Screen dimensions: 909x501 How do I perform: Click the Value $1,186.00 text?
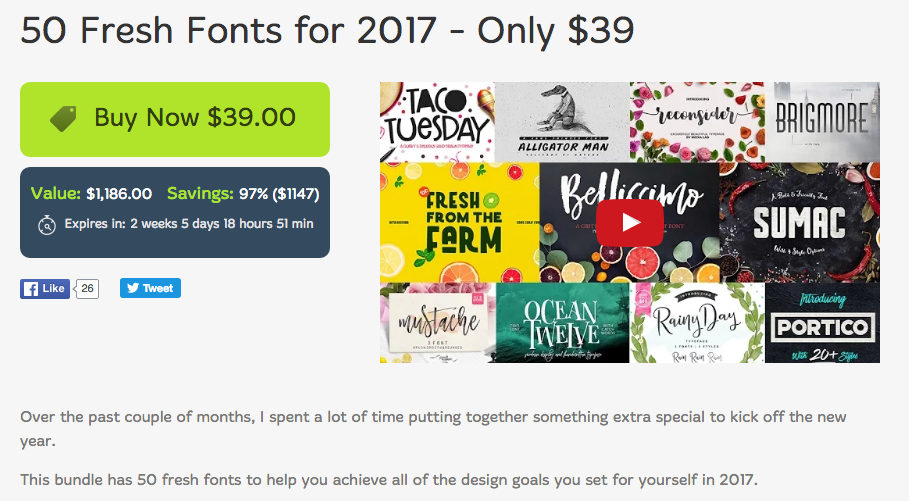pos(92,194)
